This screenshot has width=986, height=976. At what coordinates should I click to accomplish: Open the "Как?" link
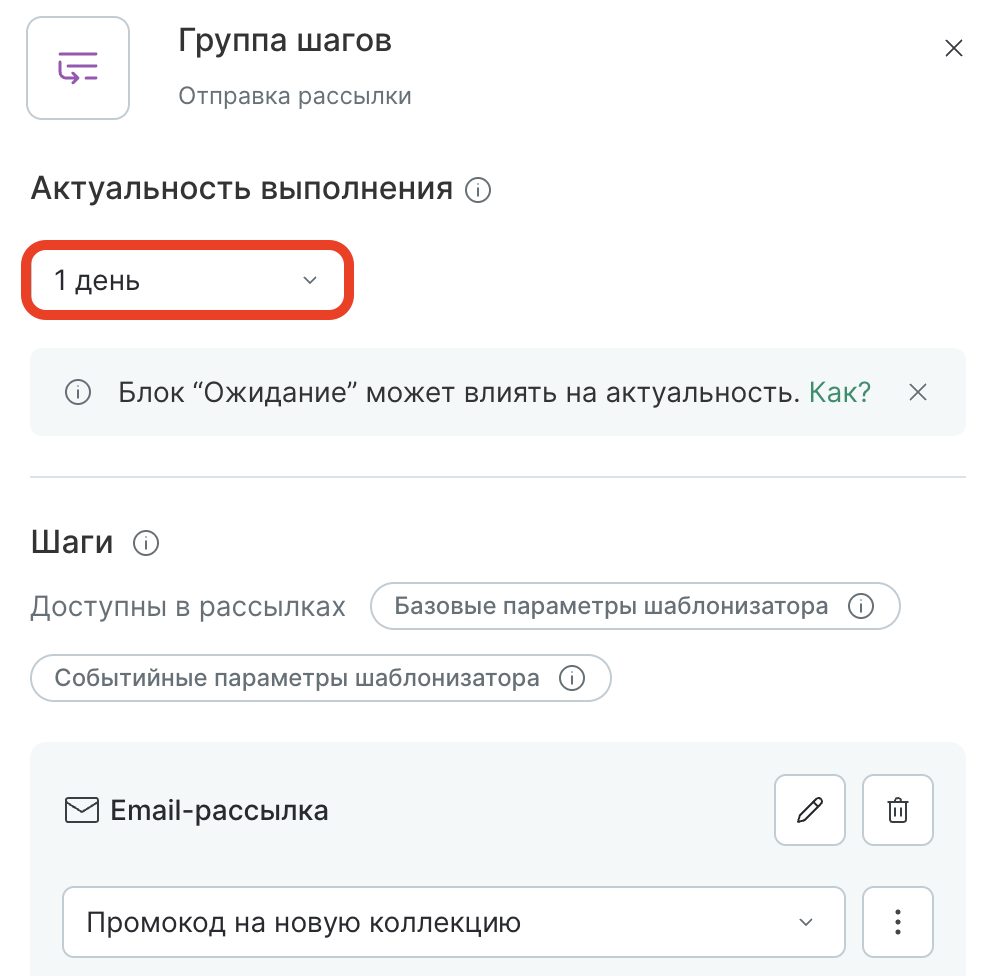tap(839, 393)
